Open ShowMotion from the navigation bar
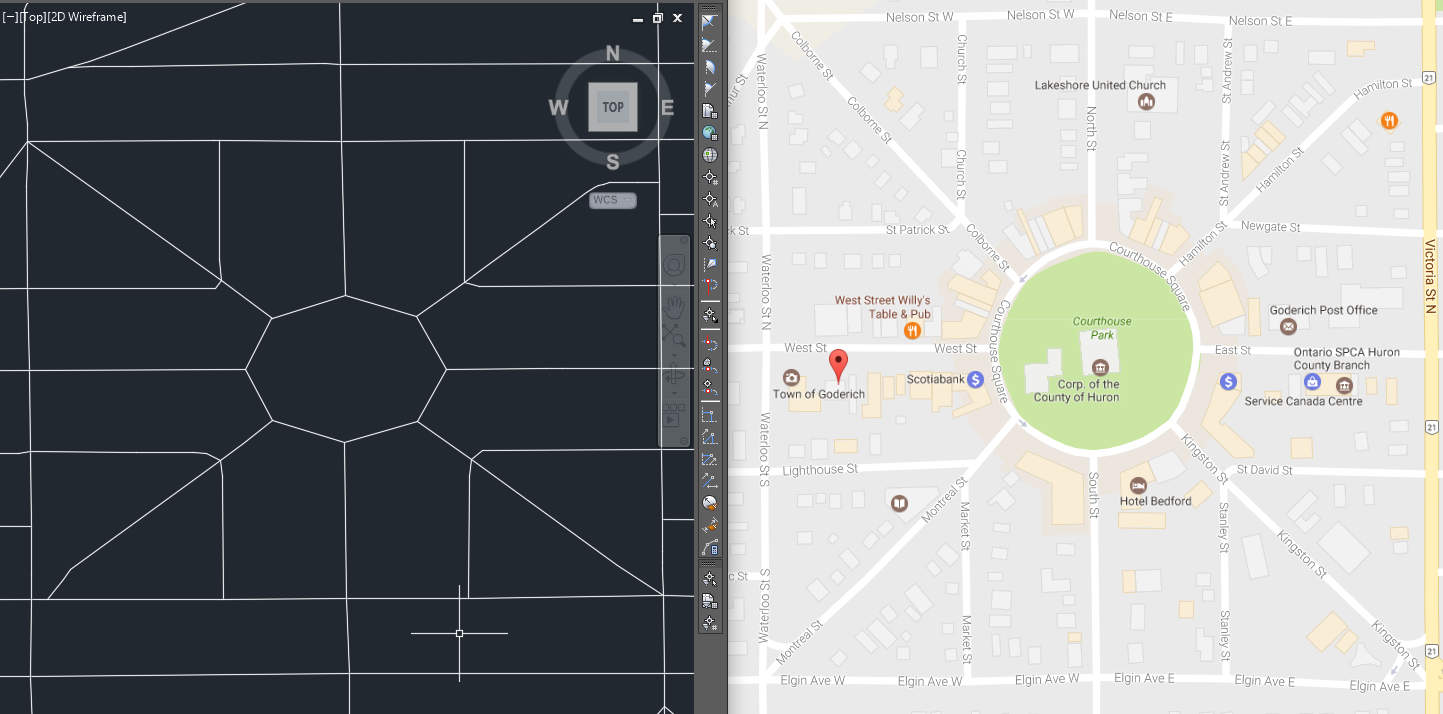This screenshot has height=714, width=1443. (674, 414)
